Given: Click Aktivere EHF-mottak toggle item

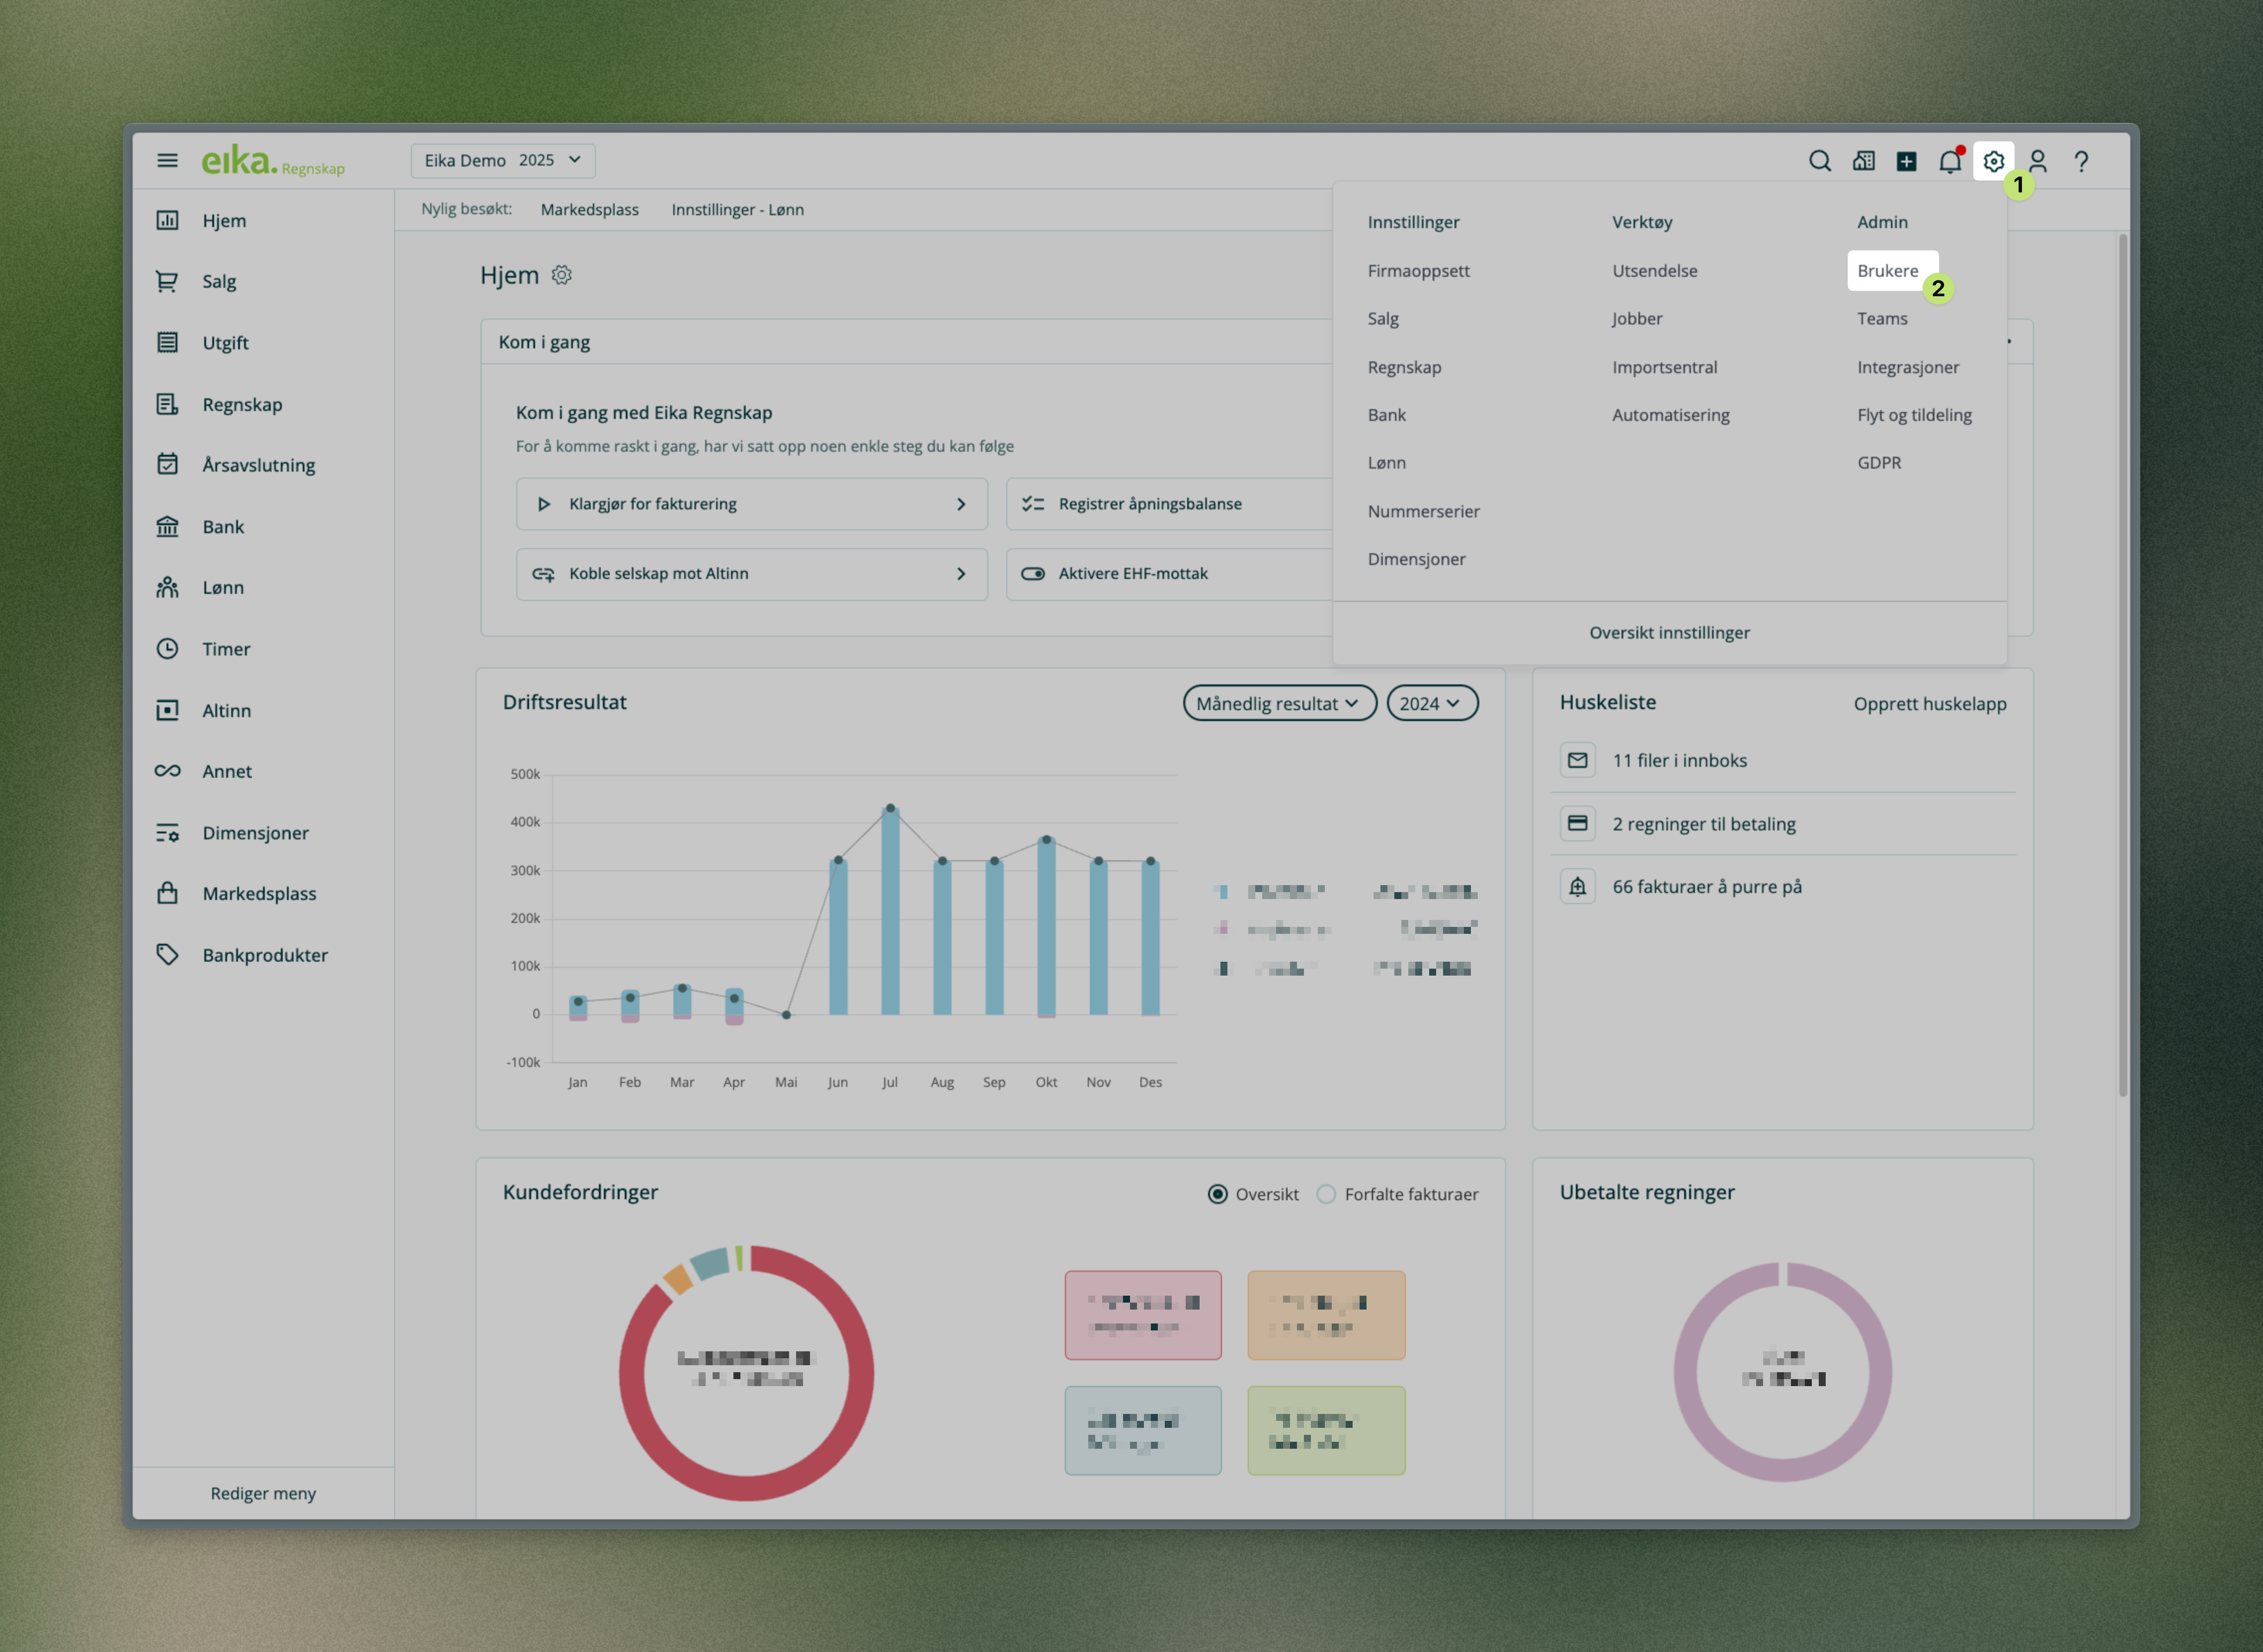Looking at the screenshot, I should tap(1134, 574).
